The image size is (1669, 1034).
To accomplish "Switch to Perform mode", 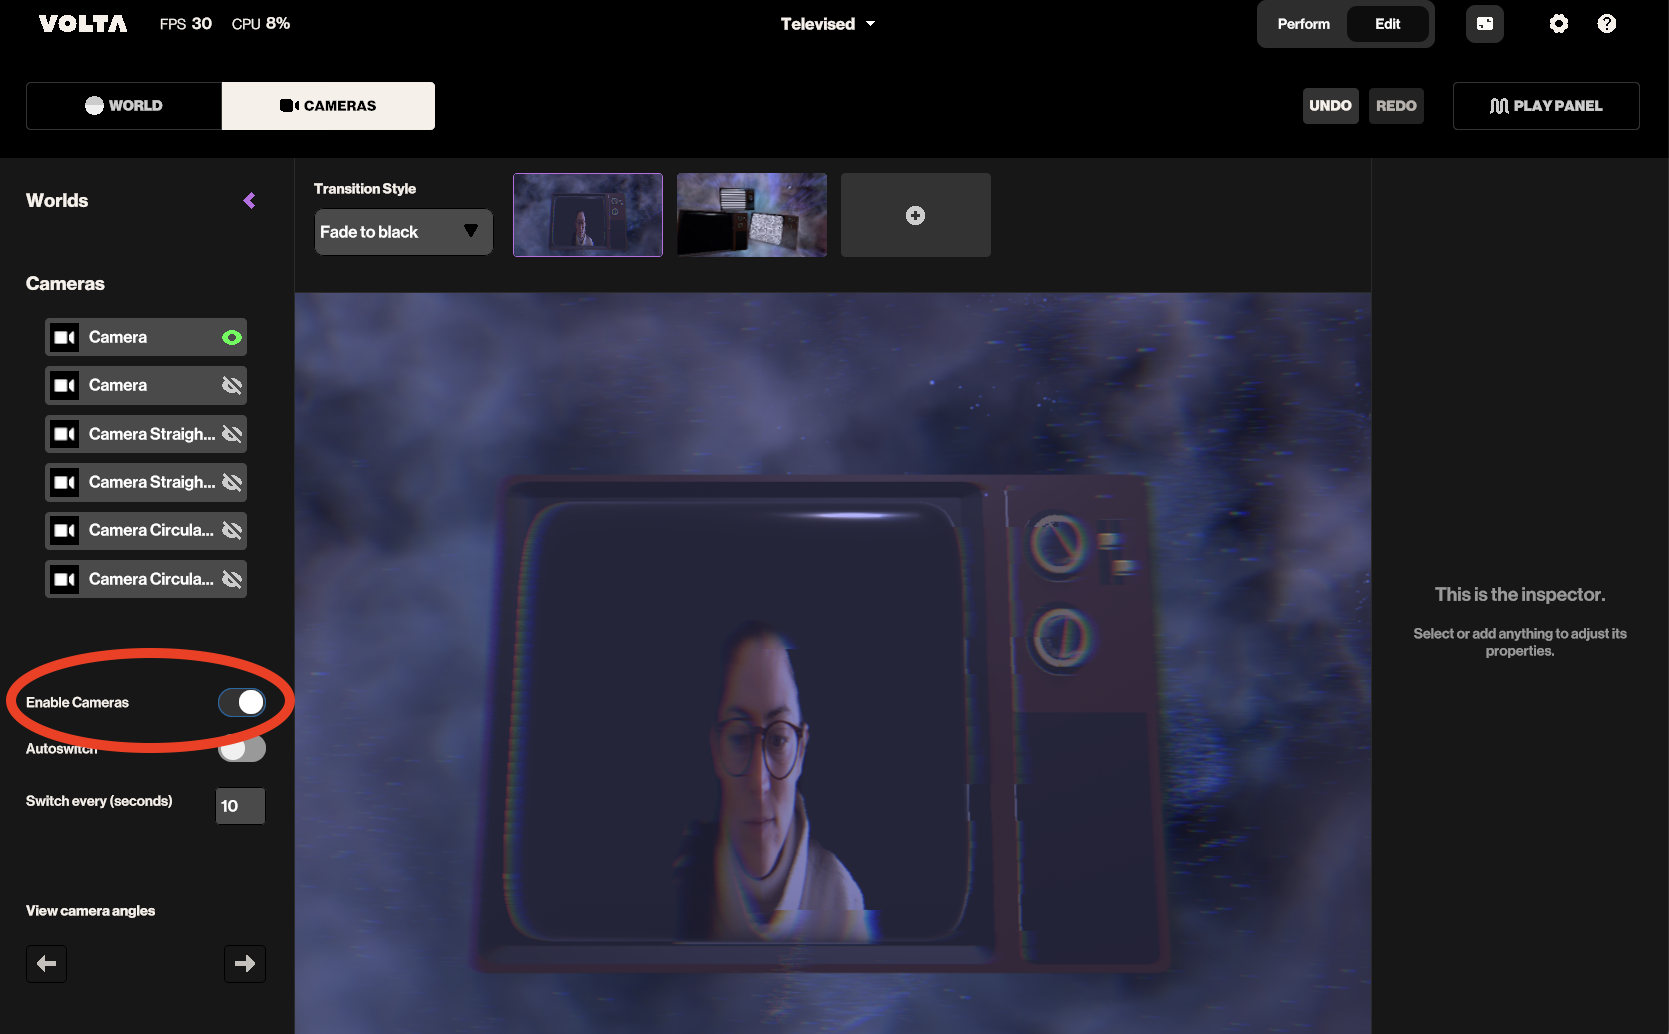I will tap(1304, 24).
